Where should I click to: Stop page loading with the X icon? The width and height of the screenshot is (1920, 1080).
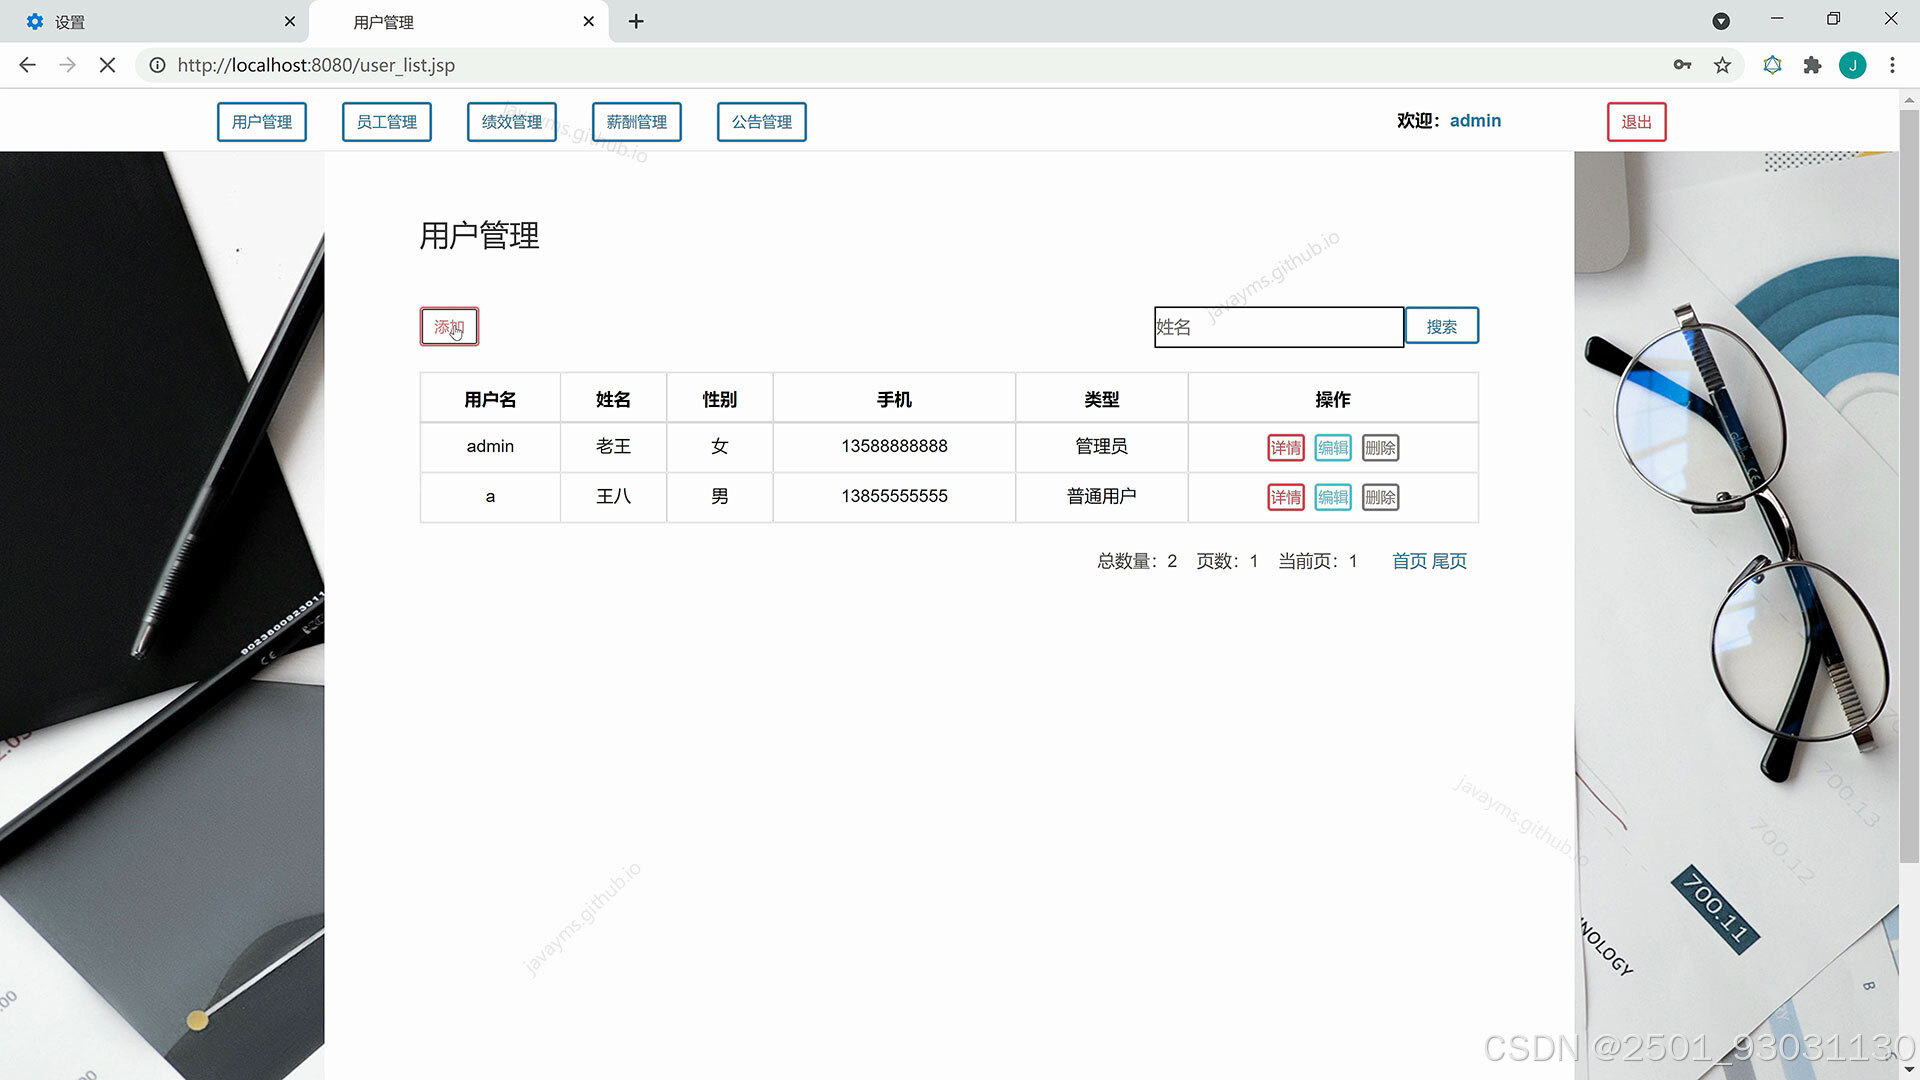(107, 65)
